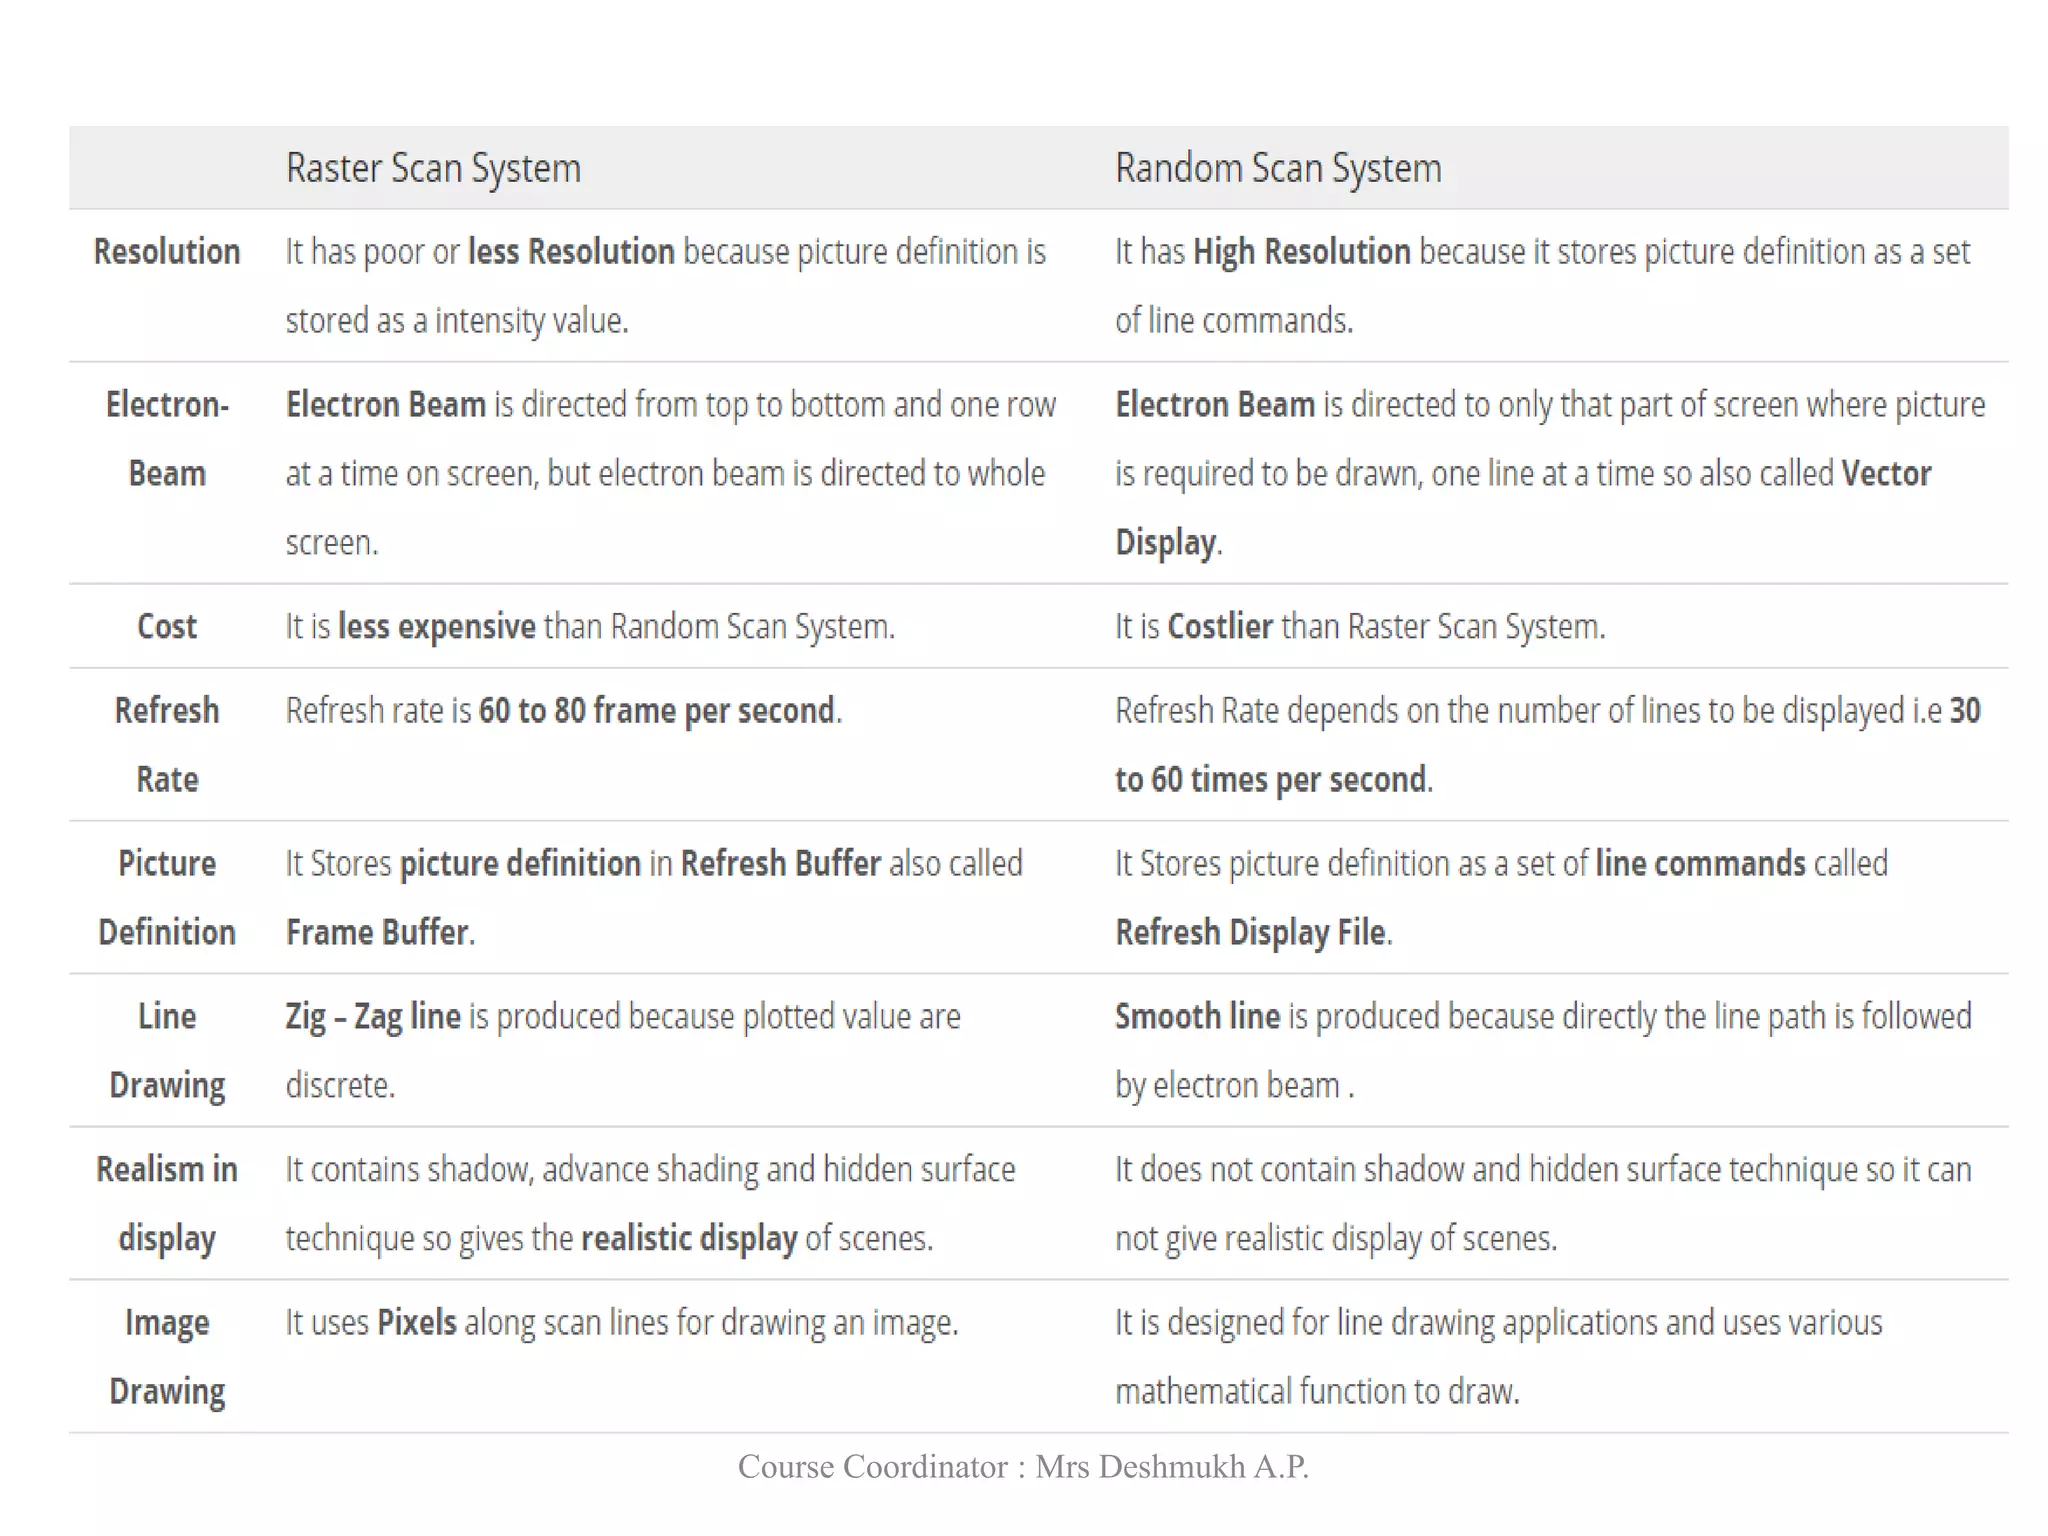
Task: Click bold text 'Costlier'
Action: (x=1220, y=626)
